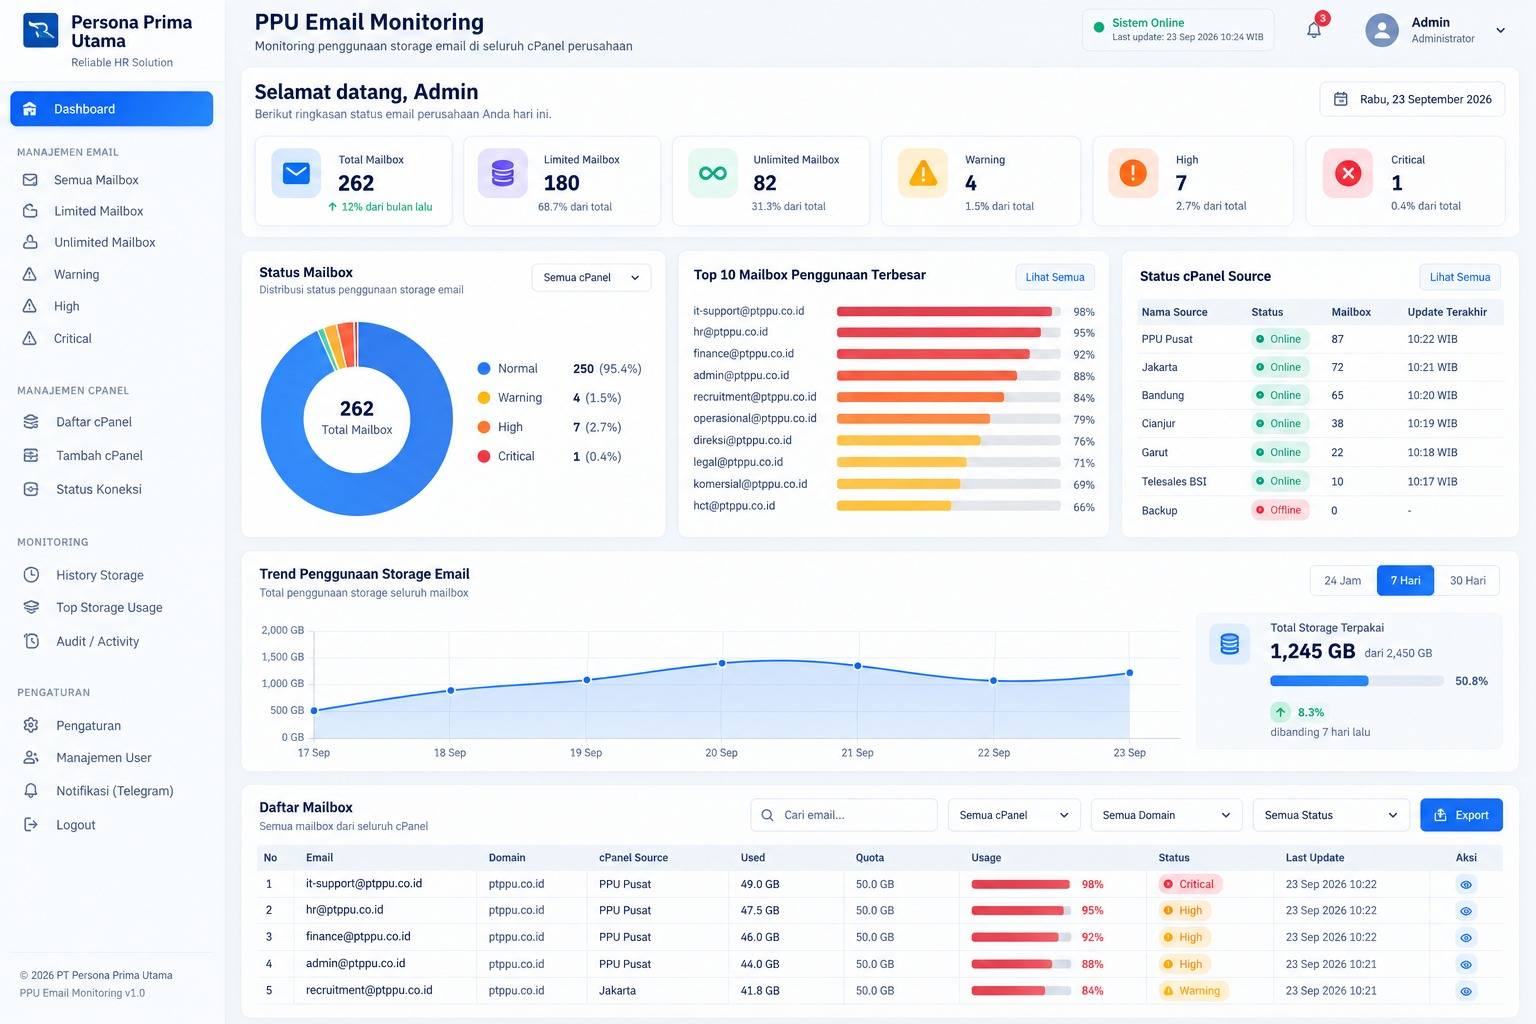The width and height of the screenshot is (1536, 1024).
Task: Click the Tambah cPanel sidebar icon
Action: pos(31,455)
